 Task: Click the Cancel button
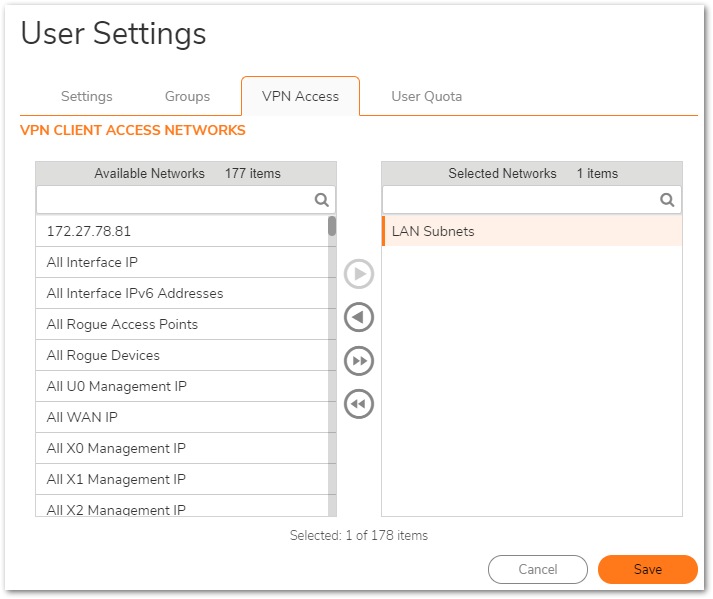537,569
